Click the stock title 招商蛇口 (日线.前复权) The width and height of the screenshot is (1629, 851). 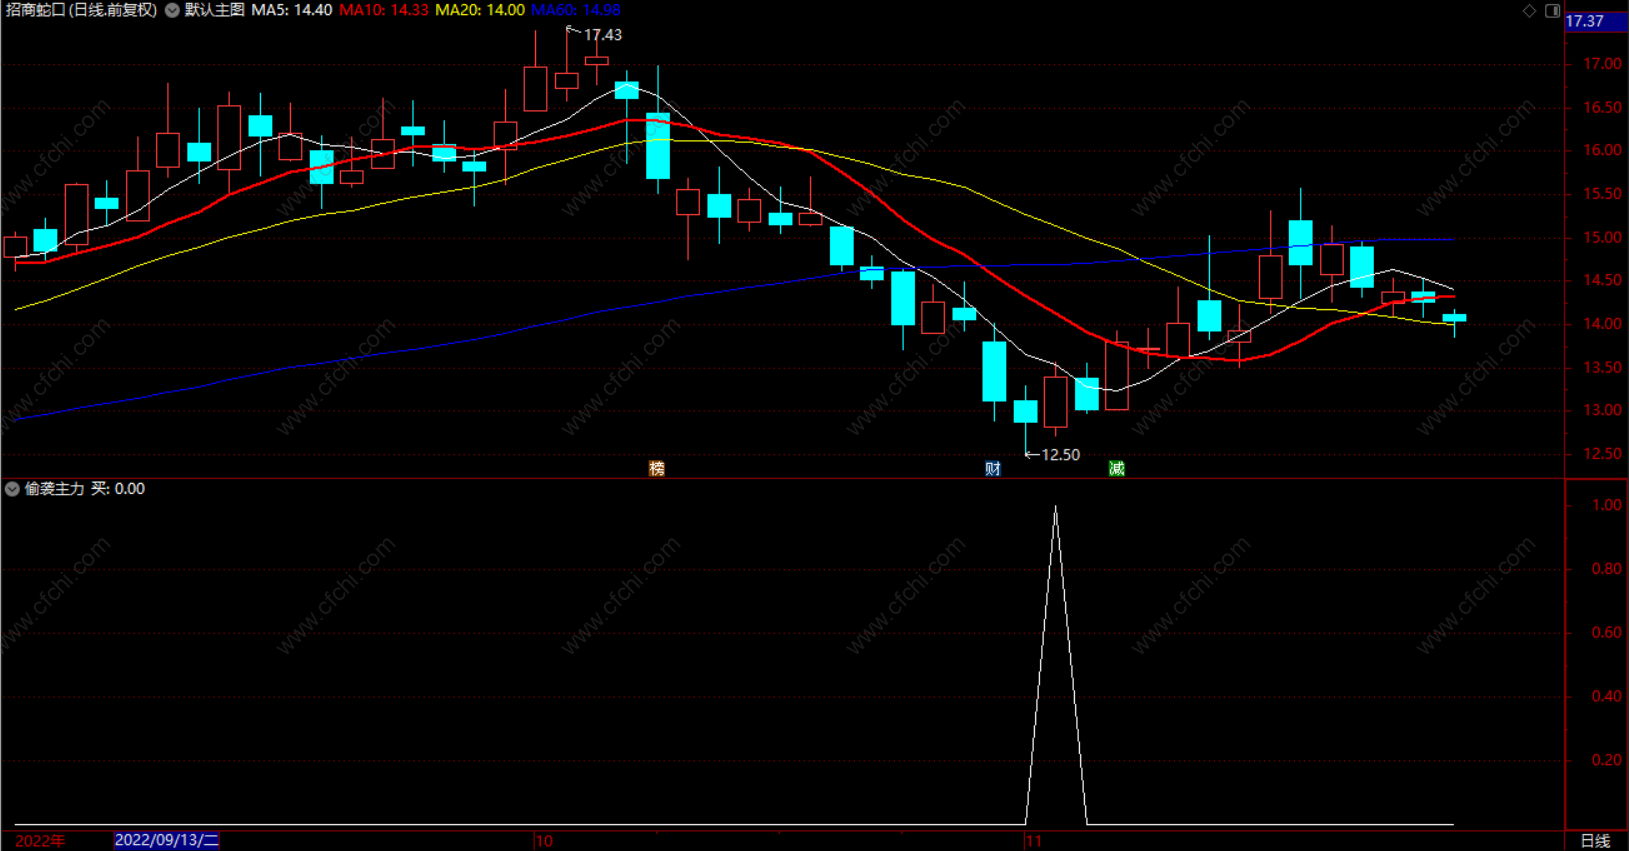pyautogui.click(x=82, y=10)
